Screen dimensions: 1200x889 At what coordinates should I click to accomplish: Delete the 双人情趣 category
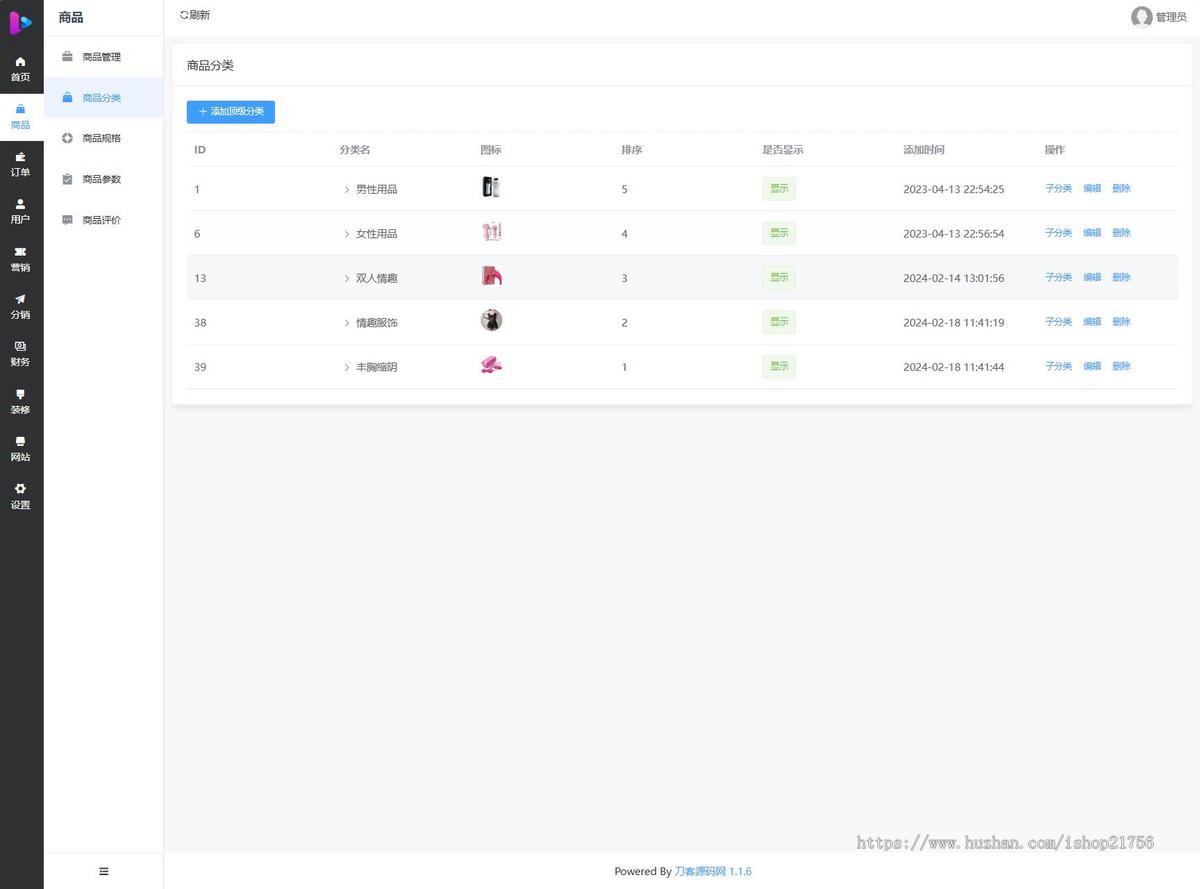1121,277
